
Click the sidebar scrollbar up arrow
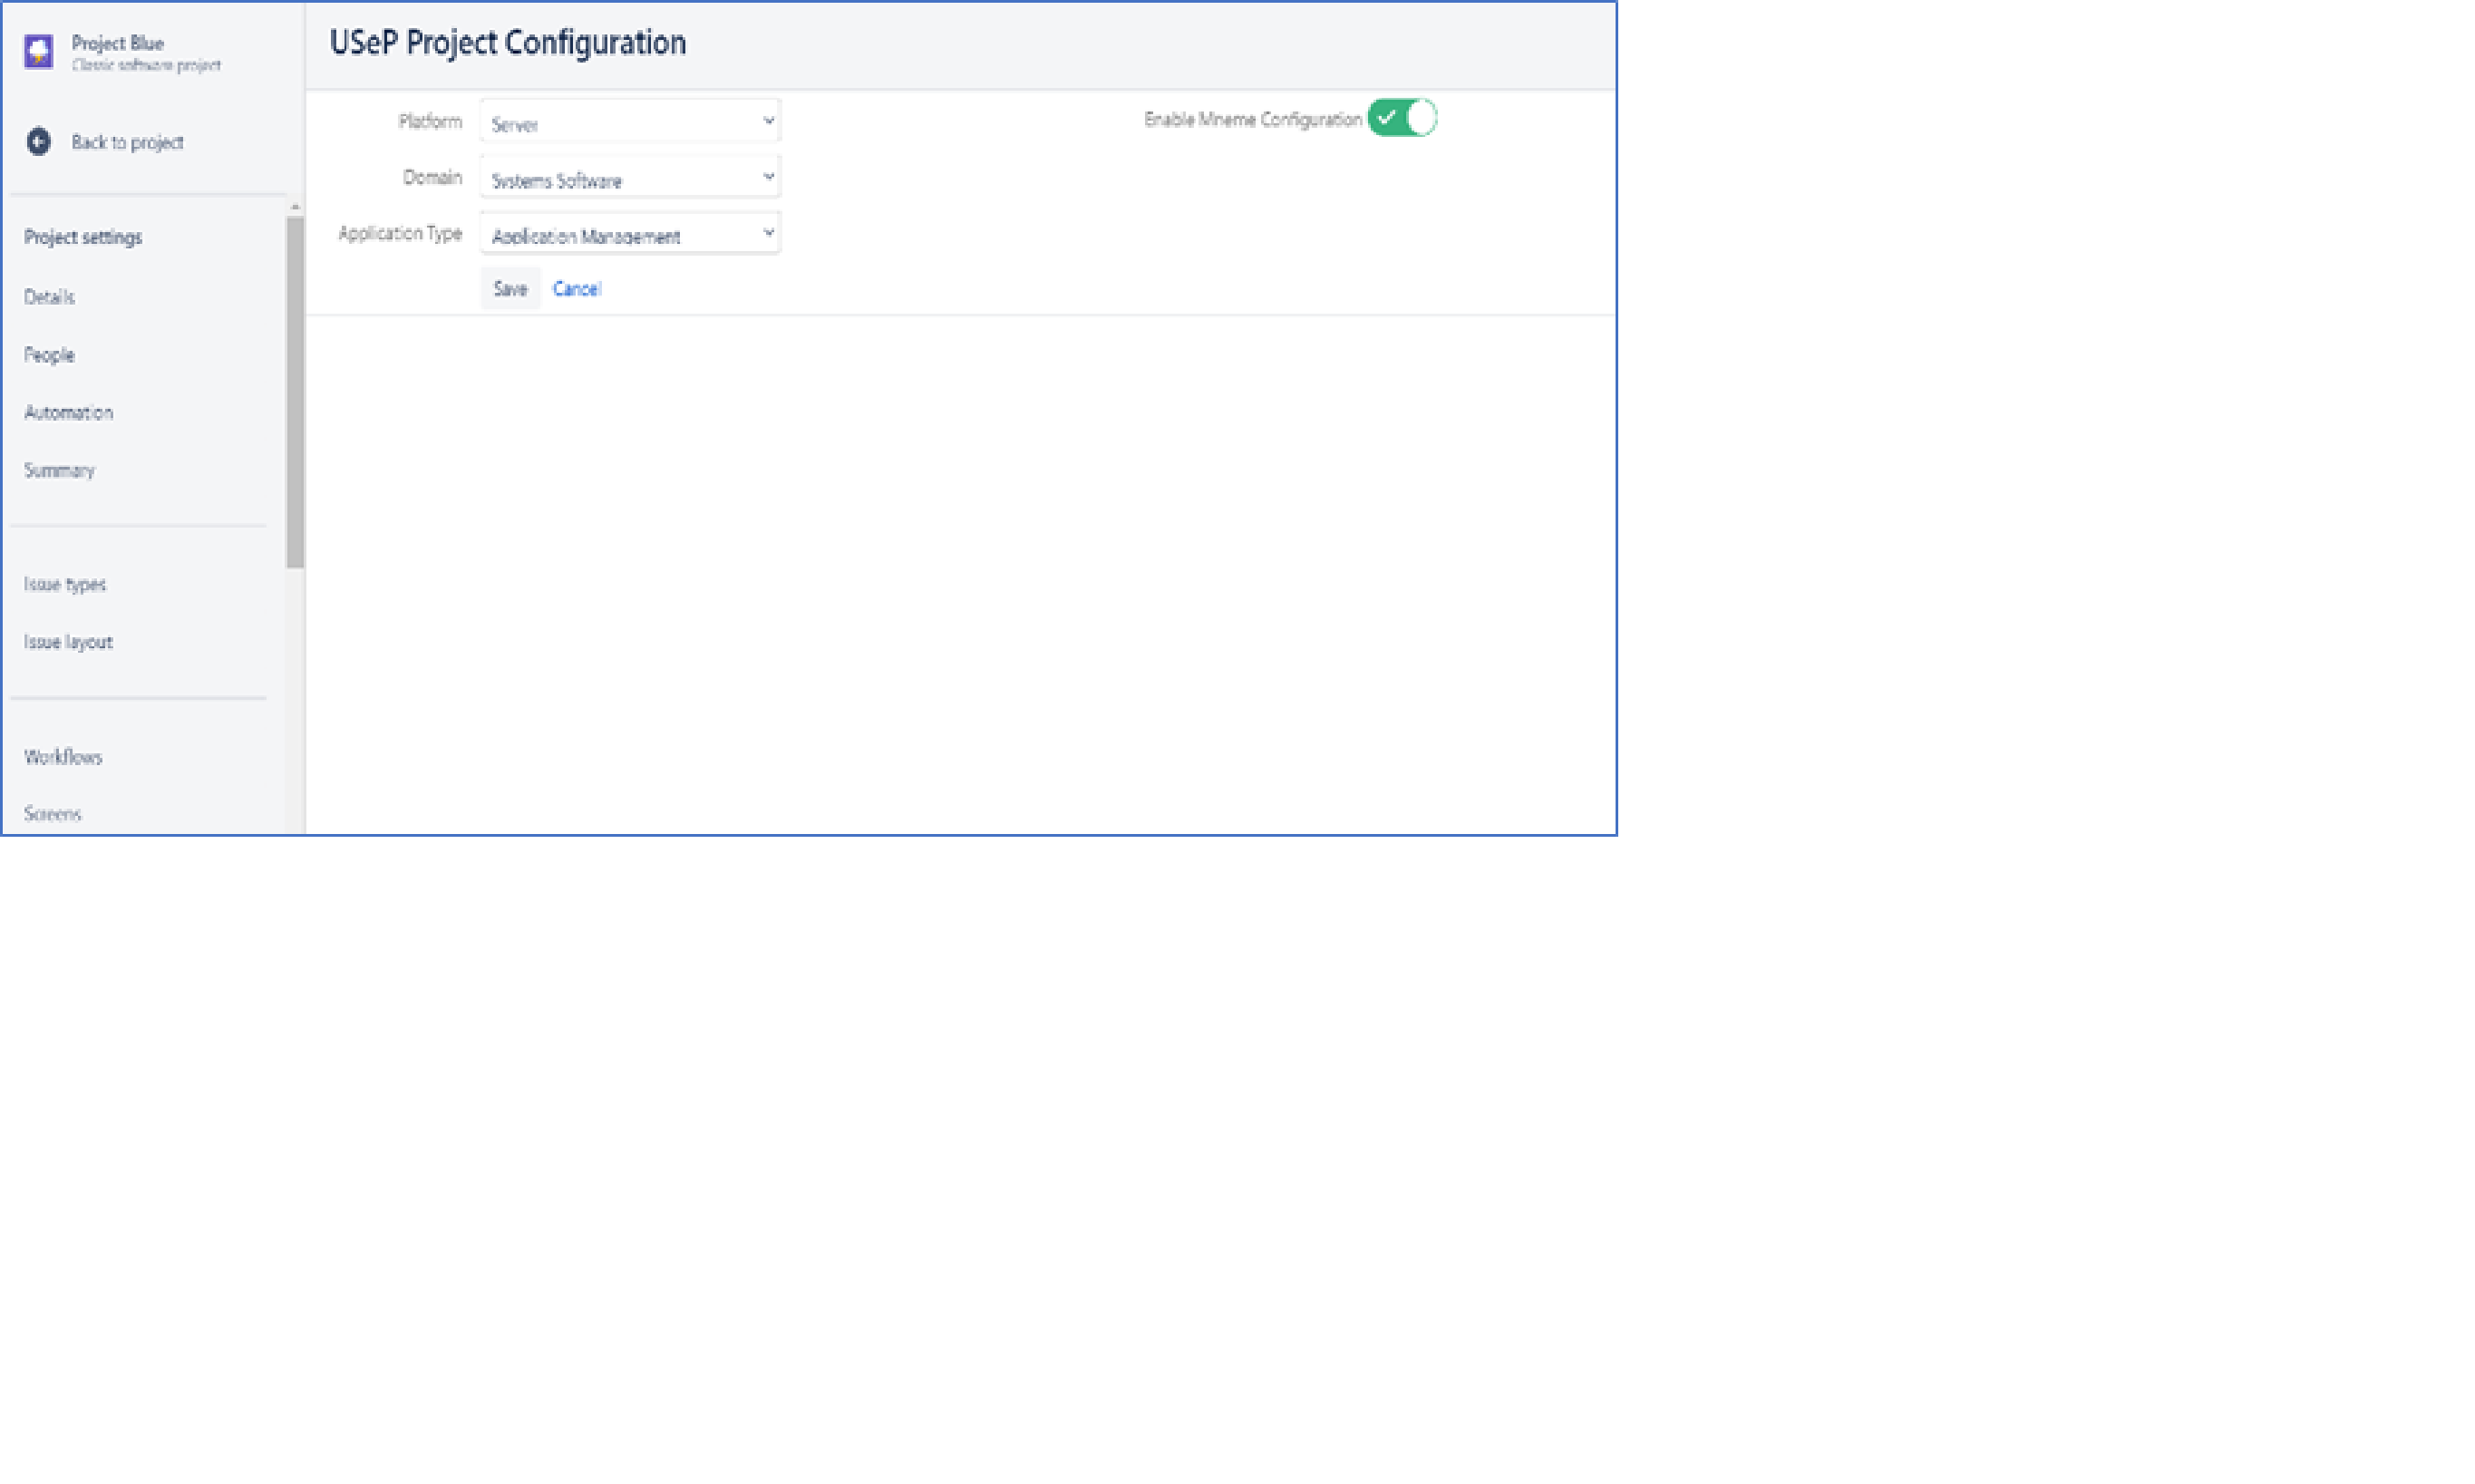point(295,207)
